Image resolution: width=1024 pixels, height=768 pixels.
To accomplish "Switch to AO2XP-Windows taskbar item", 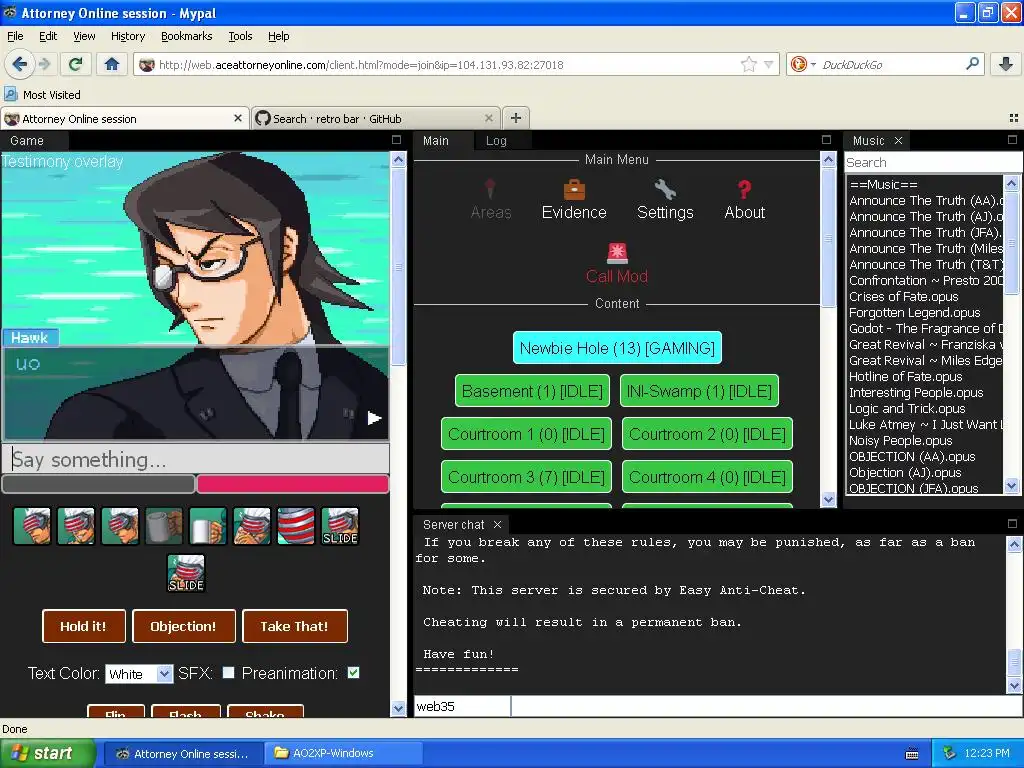I will [343, 753].
